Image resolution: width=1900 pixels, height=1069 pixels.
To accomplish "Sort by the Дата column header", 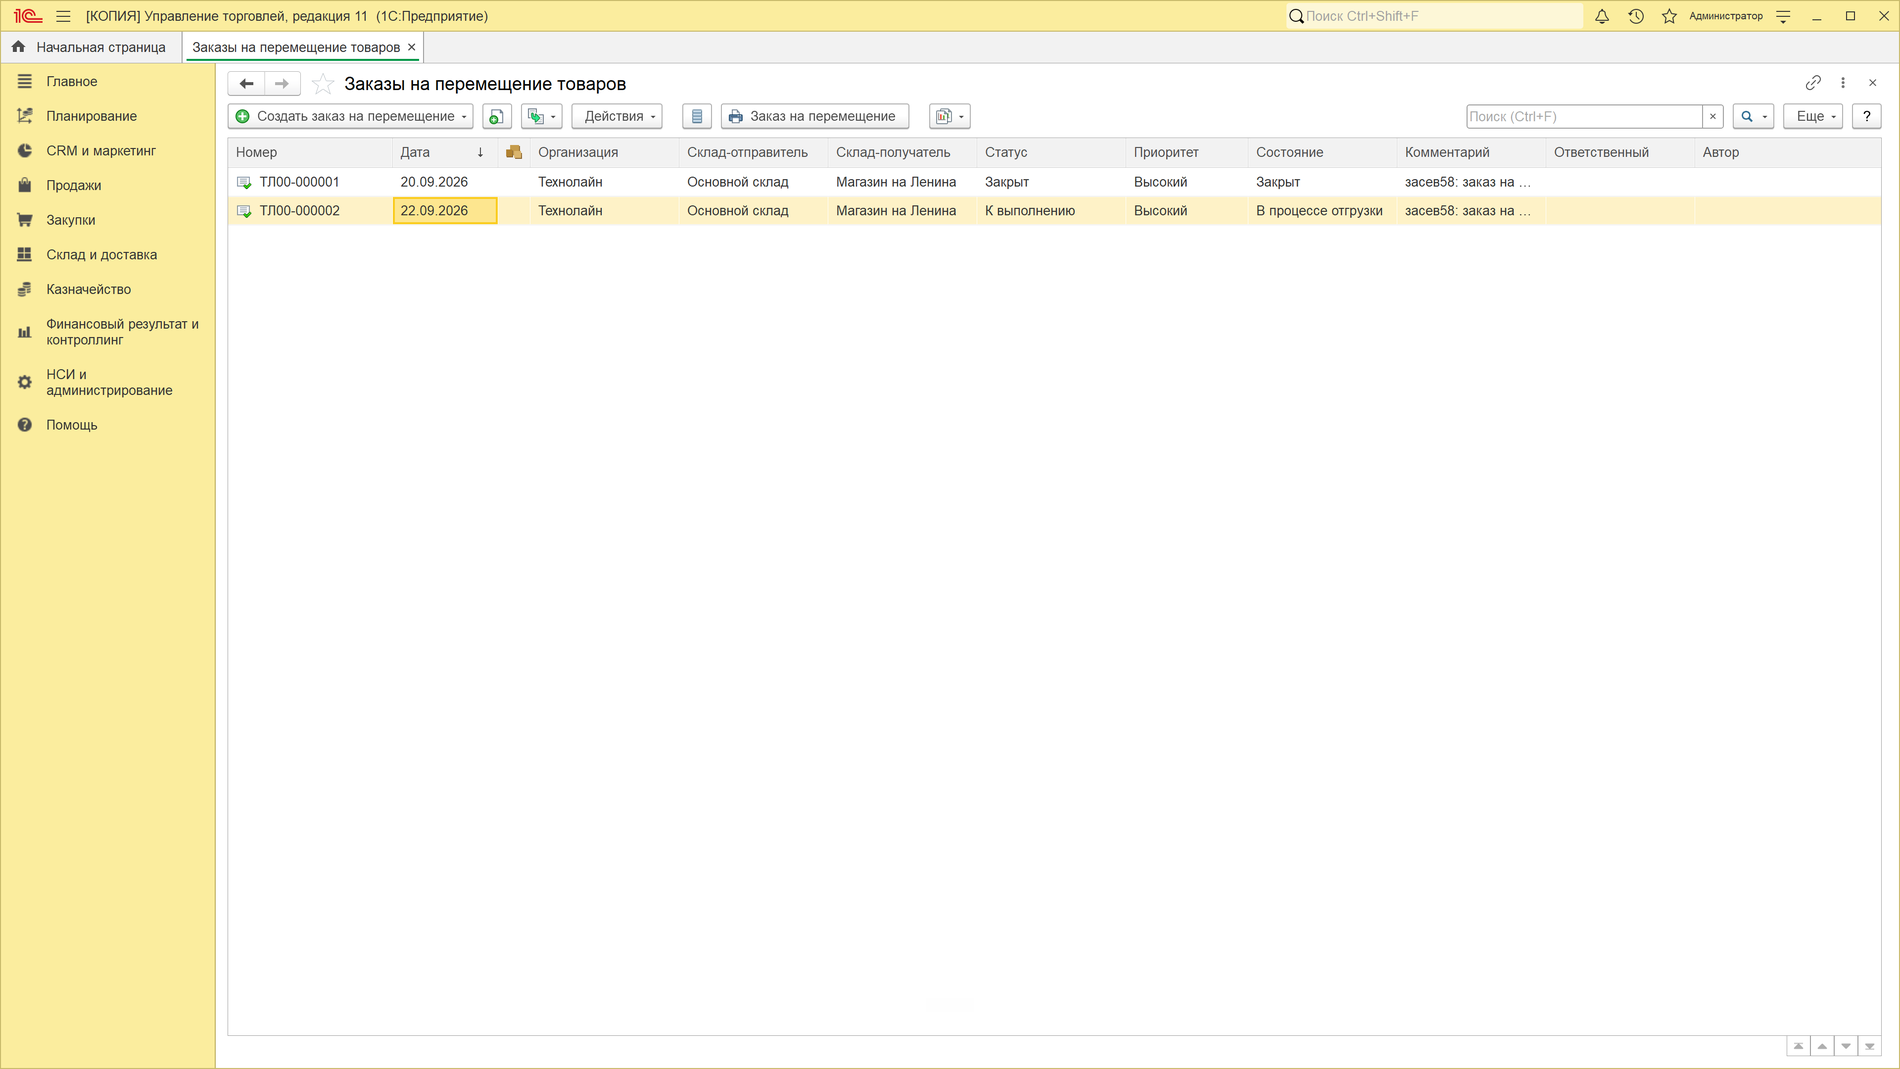I will click(444, 152).
